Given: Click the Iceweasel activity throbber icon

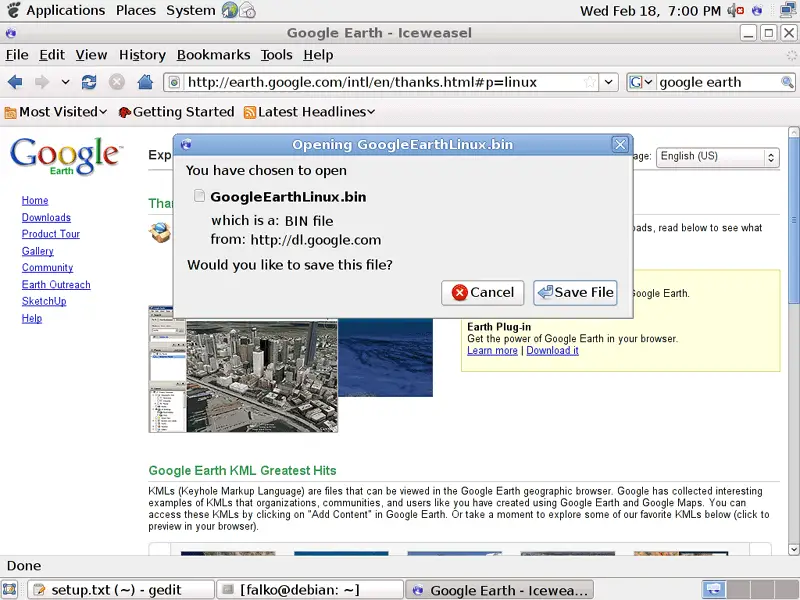Looking at the screenshot, I should click(791, 55).
